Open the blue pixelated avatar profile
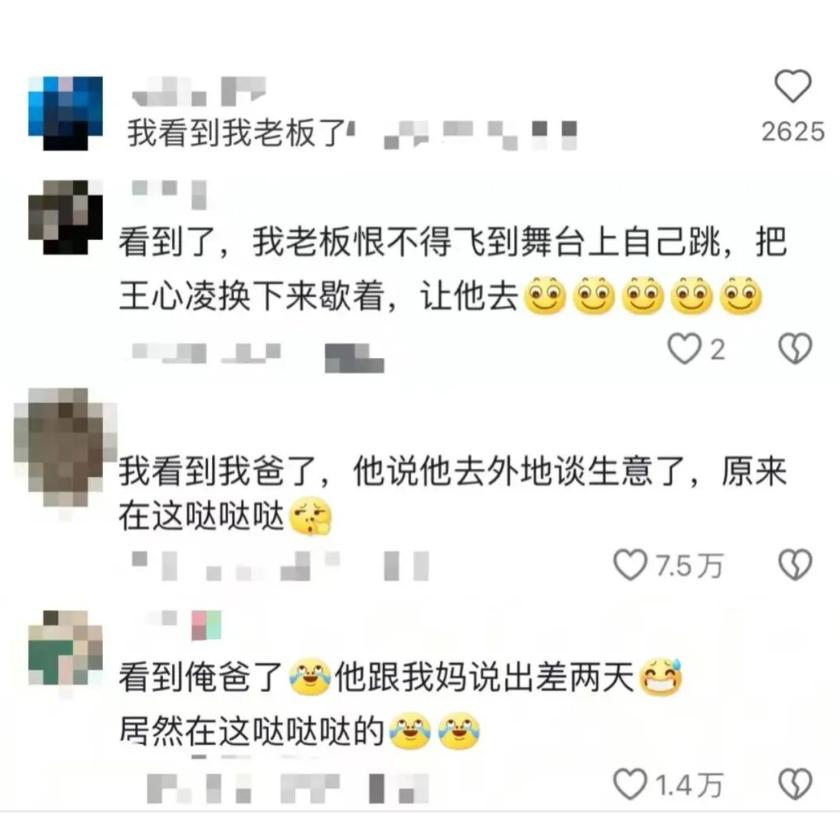Screen dimensions: 840x813 [x=65, y=113]
